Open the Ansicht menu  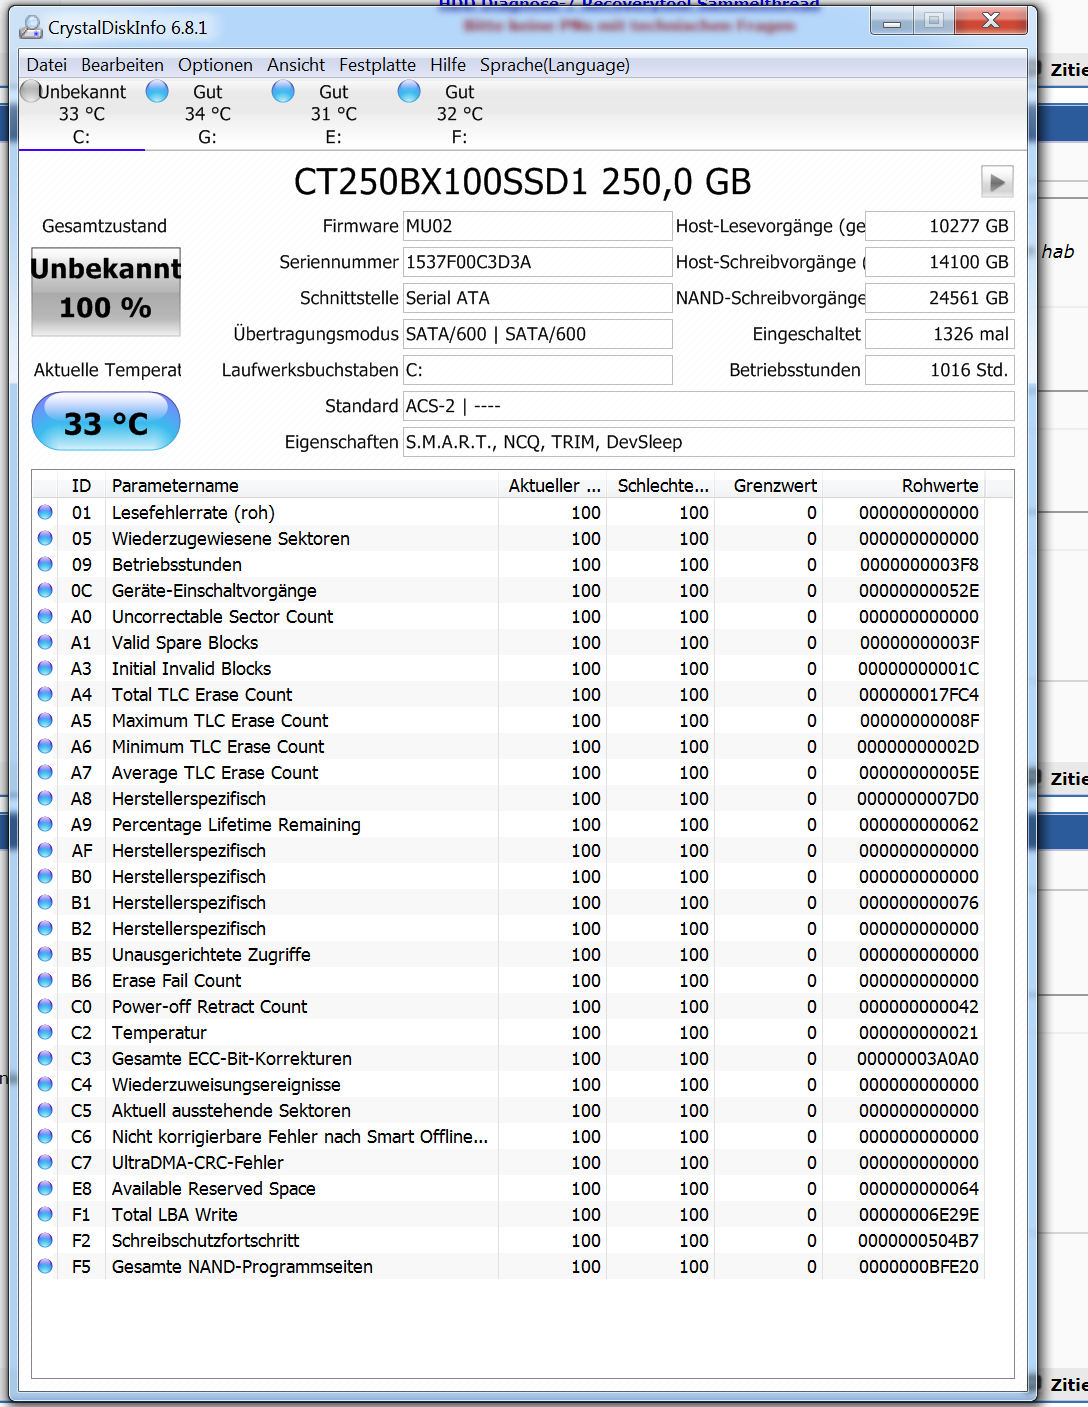295,65
